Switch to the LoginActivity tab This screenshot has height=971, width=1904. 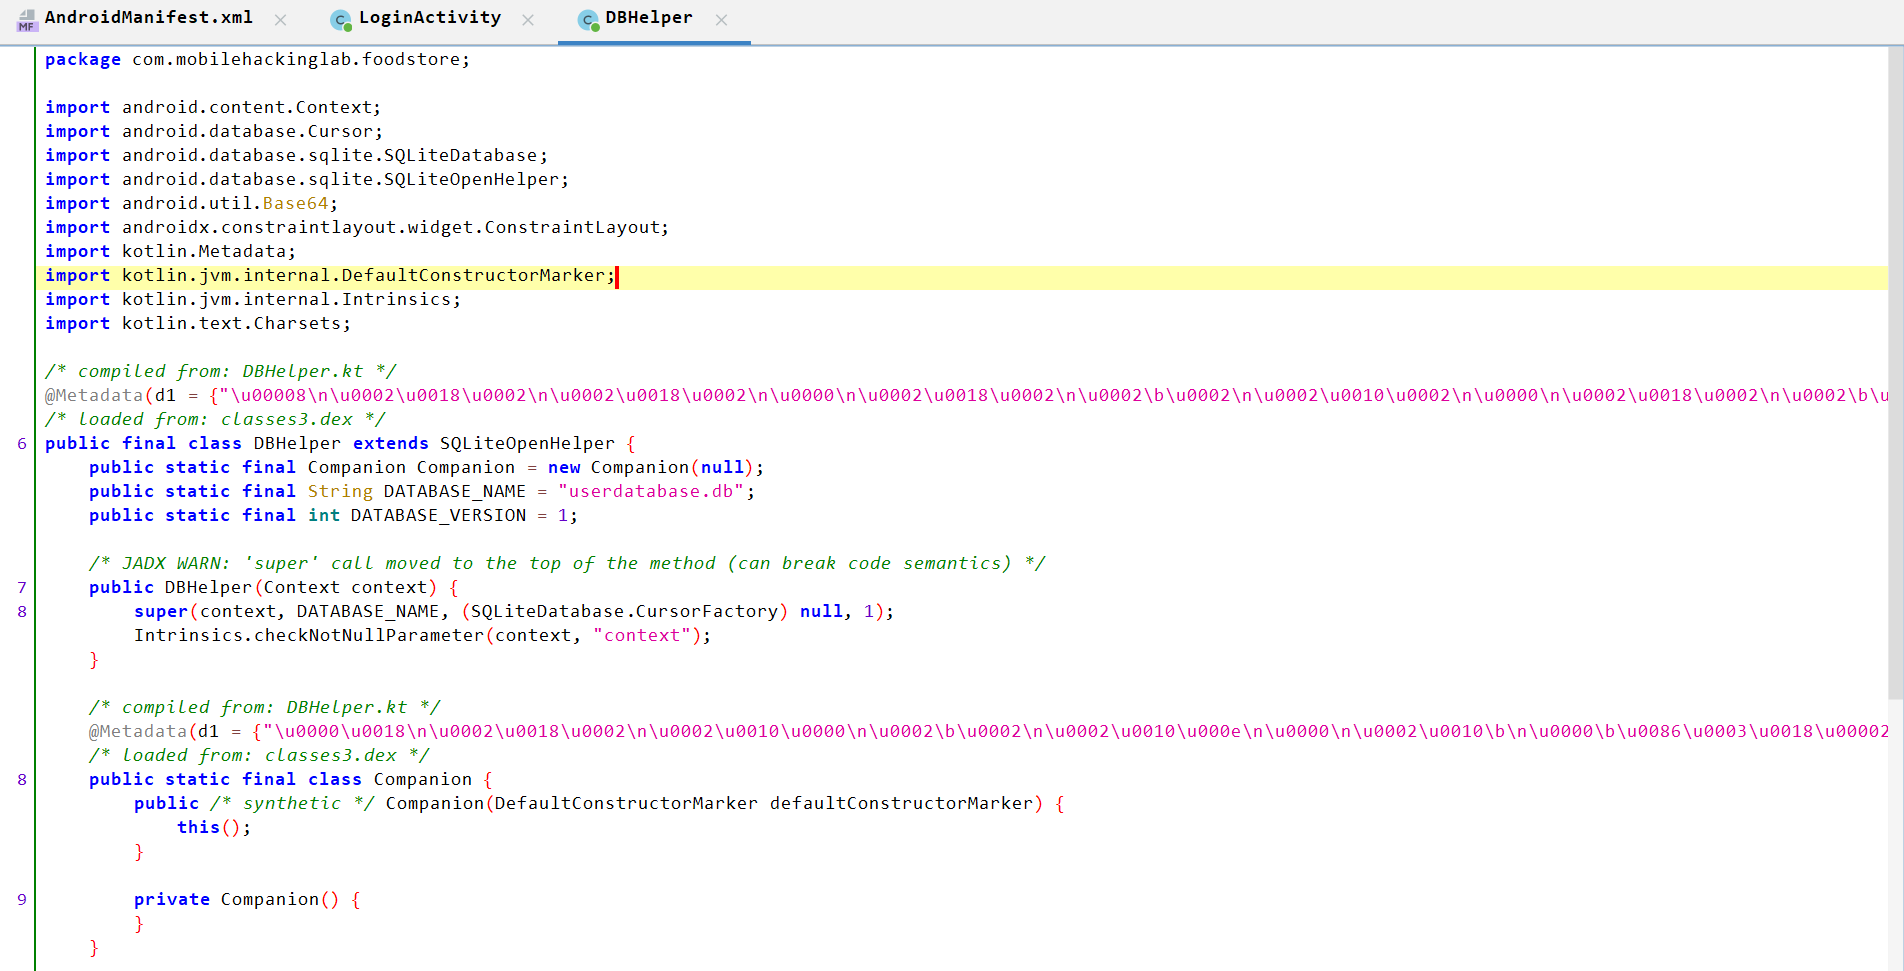pyautogui.click(x=430, y=18)
